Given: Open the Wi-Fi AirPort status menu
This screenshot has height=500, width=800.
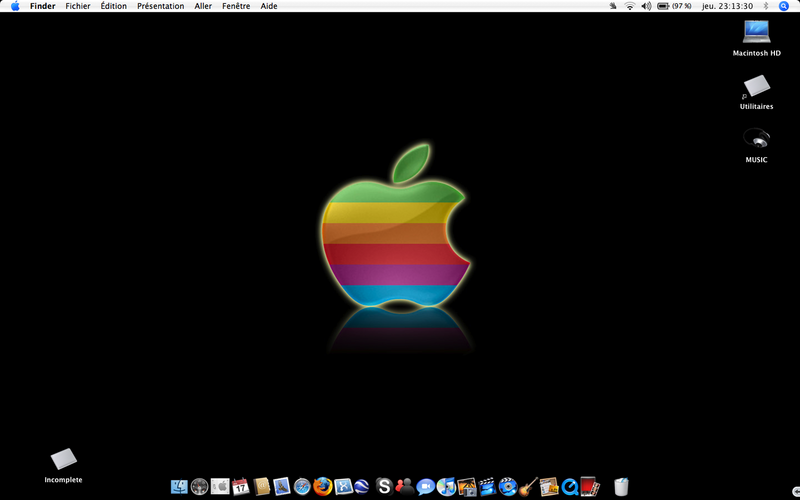Looking at the screenshot, I should click(x=630, y=6).
